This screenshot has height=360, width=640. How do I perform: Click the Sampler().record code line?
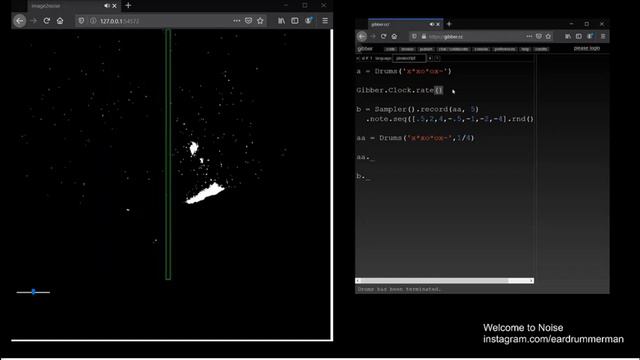coord(418,109)
